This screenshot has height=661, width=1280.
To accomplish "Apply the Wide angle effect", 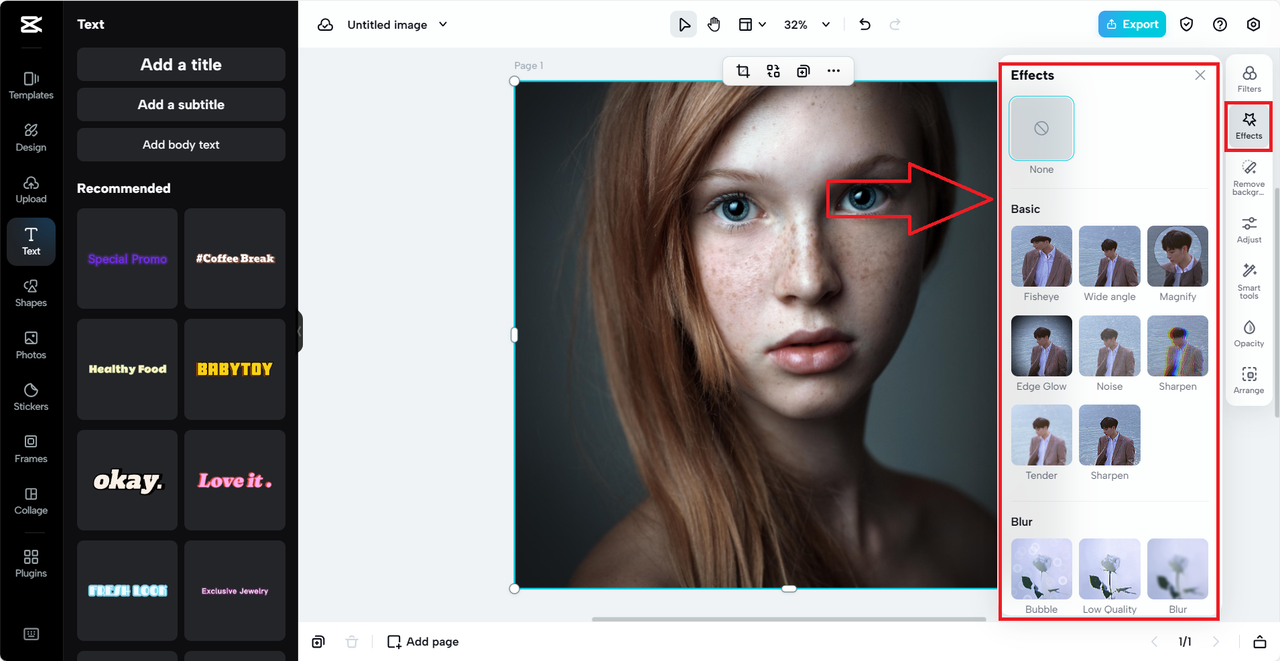I will click(x=1110, y=256).
